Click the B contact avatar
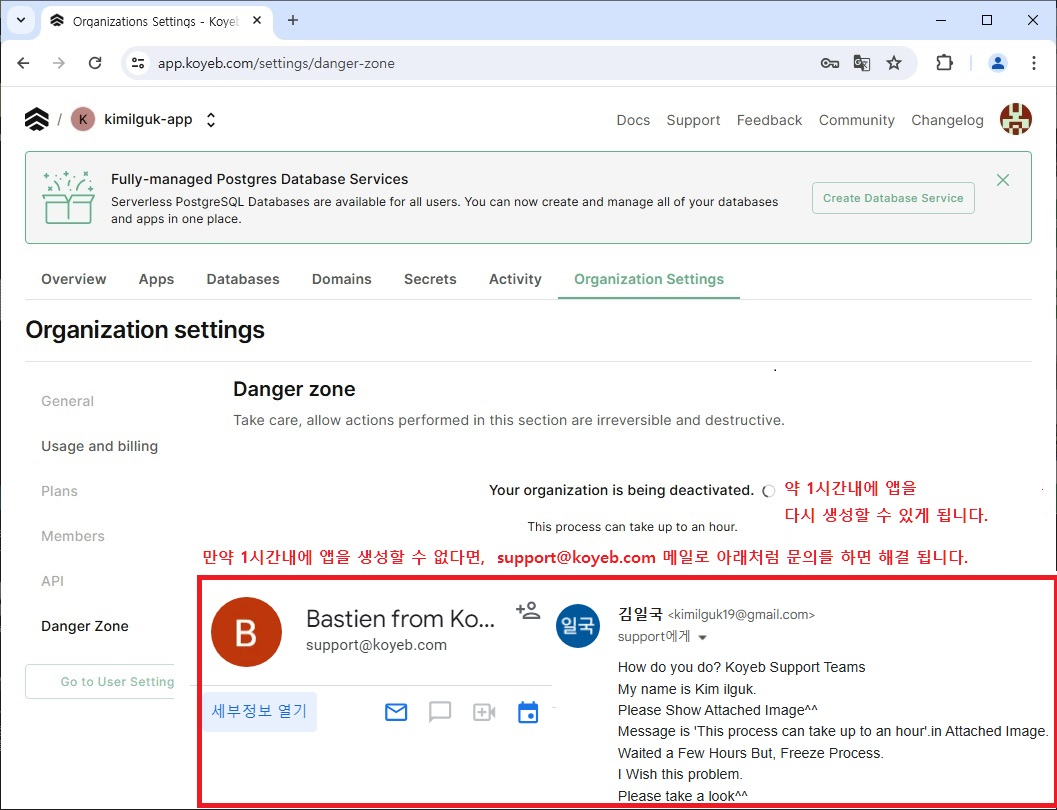This screenshot has height=810, width=1057. (x=246, y=632)
